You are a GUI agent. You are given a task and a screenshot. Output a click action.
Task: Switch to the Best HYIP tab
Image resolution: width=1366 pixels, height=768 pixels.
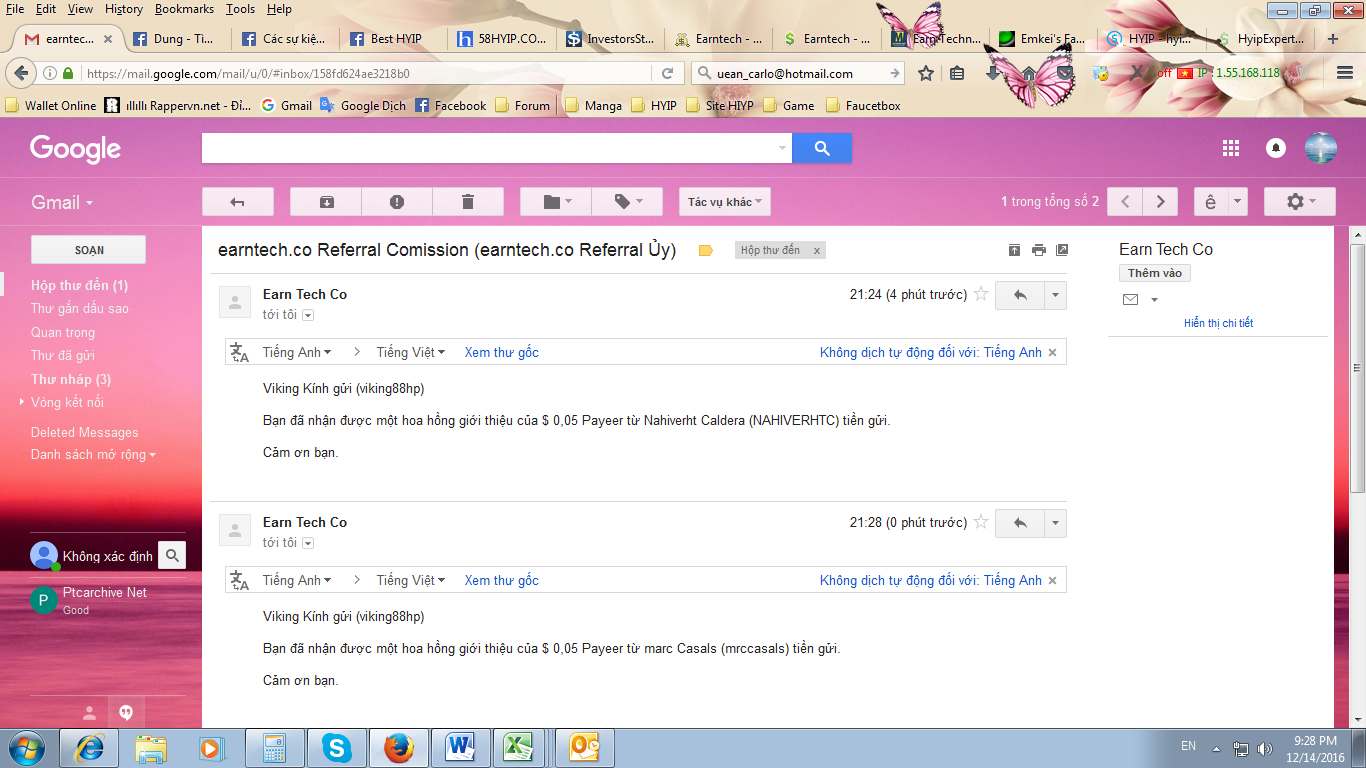(394, 39)
